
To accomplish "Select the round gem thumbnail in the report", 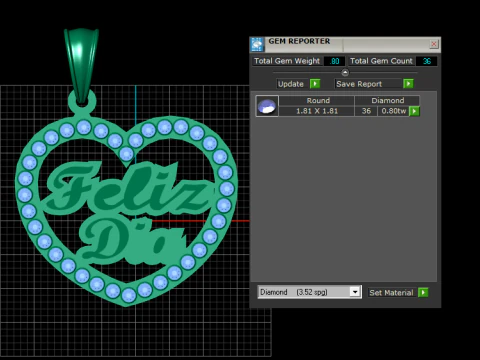I will [267, 106].
